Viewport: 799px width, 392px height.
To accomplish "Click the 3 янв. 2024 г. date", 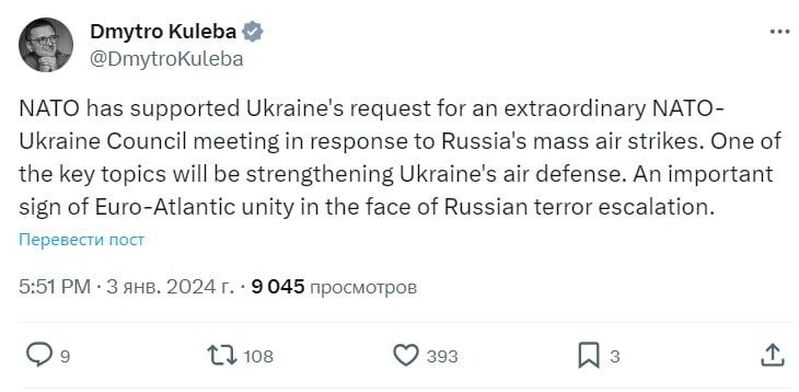I will point(170,288).
